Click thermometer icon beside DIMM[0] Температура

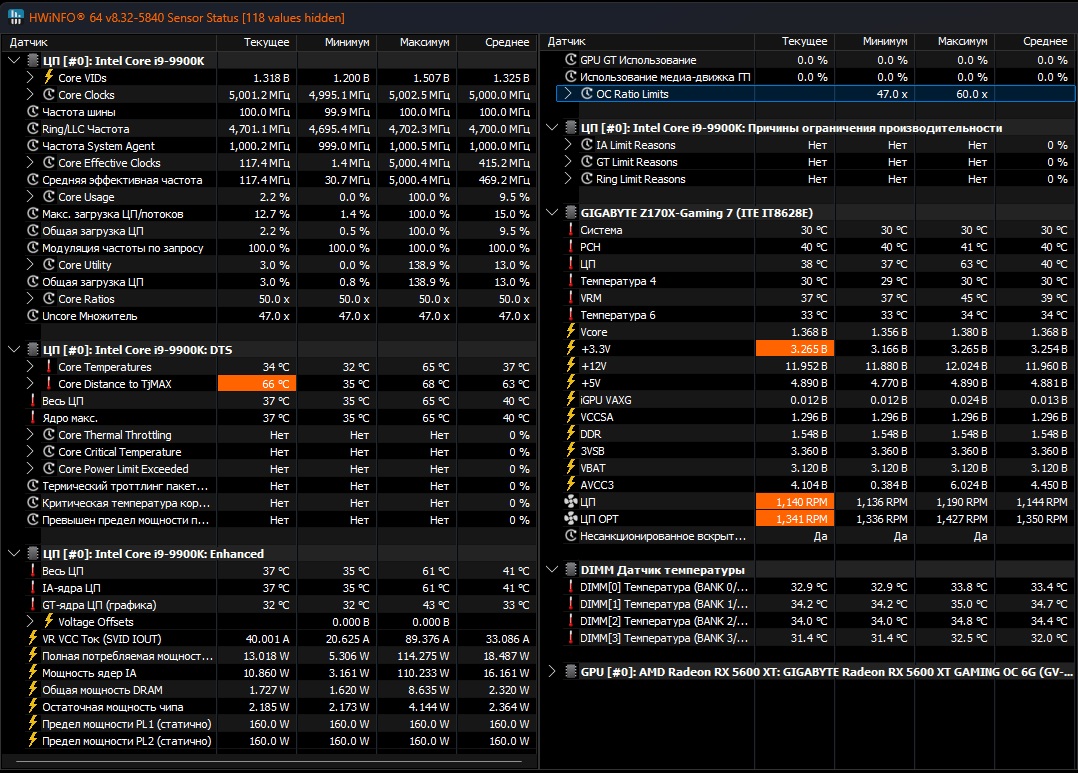571,587
